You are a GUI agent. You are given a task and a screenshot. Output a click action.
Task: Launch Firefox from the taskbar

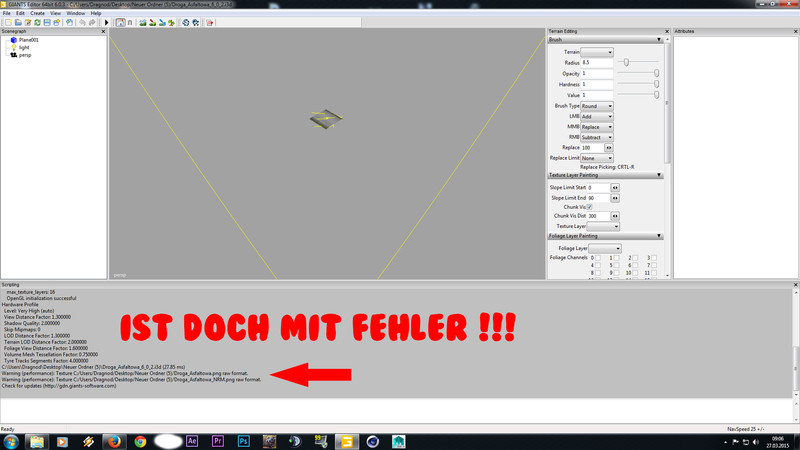point(114,441)
